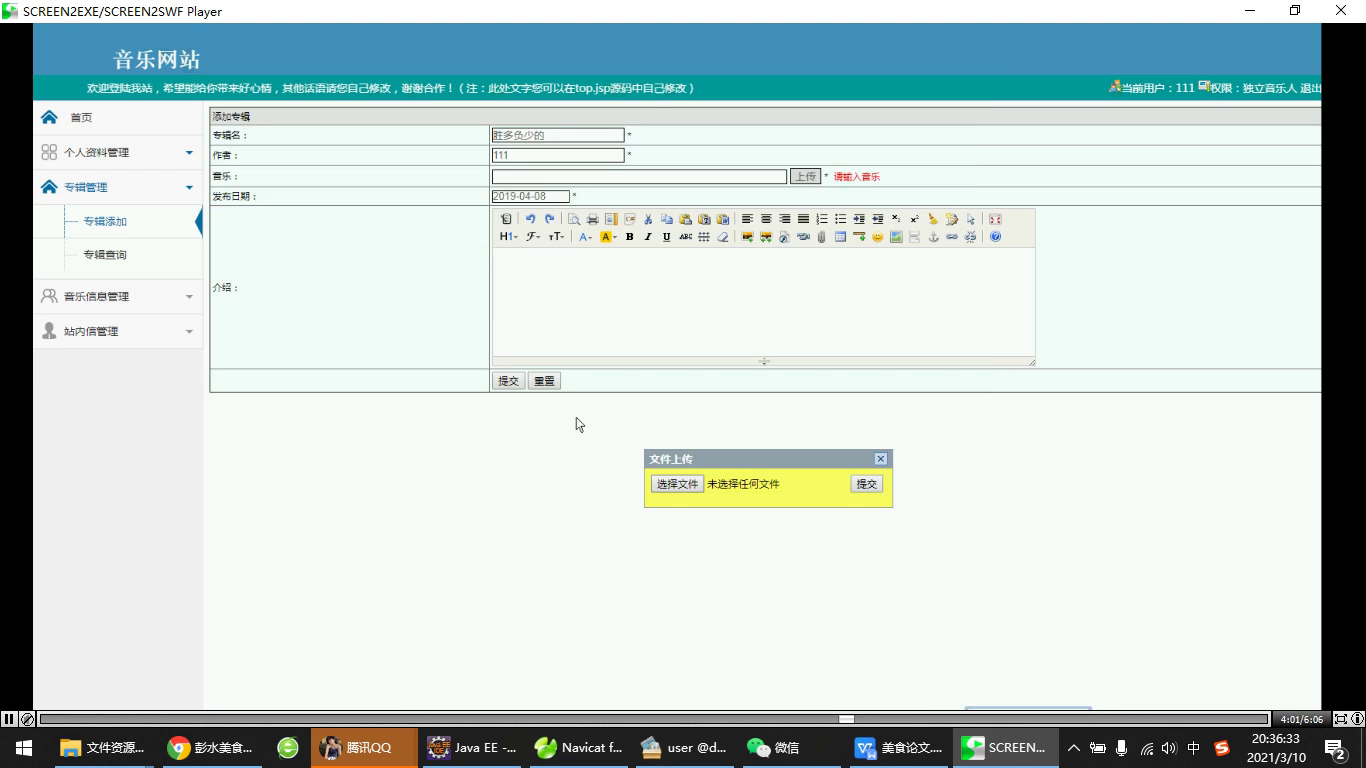Expand 站内信管理 sidebar menu
The width and height of the screenshot is (1366, 768).
(x=118, y=331)
